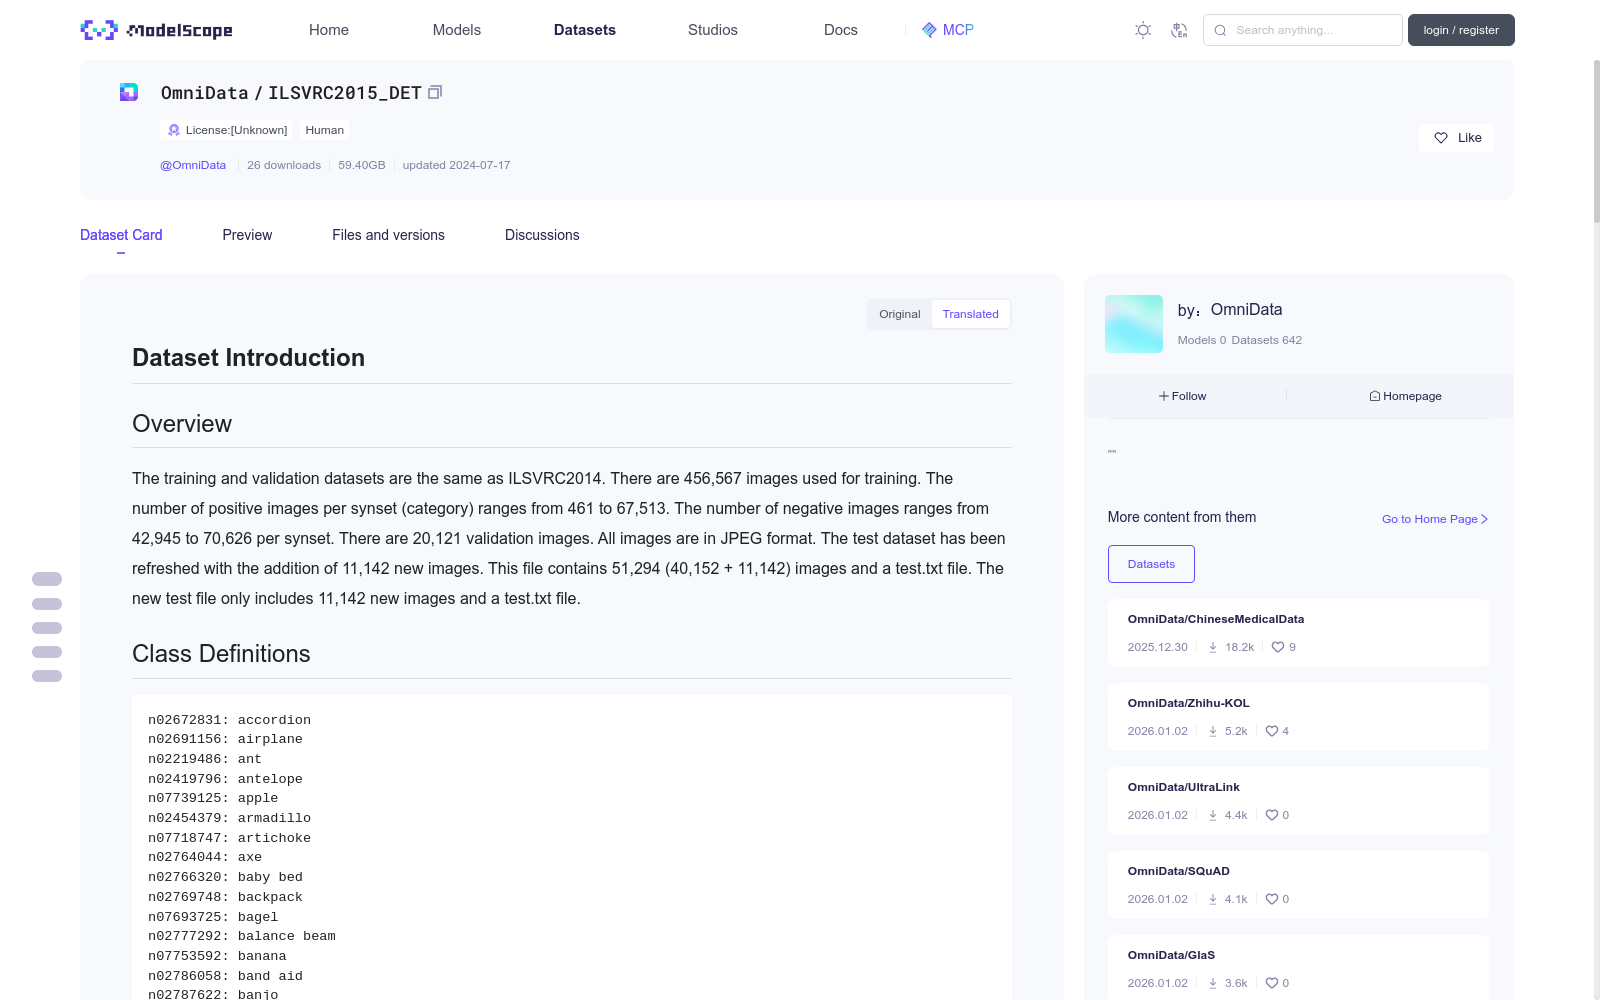Viewport: 1600px width, 1000px height.
Task: Copy the dataset name ILSVRC2015_DET
Action: click(435, 92)
